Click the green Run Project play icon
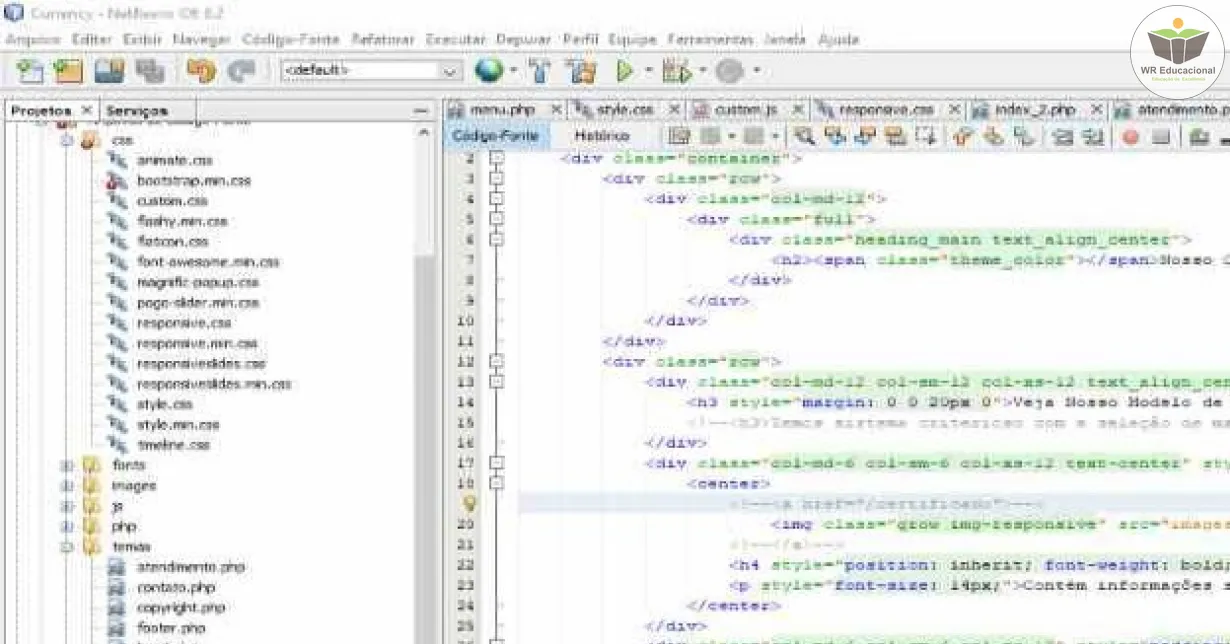This screenshot has height=644, width=1230. (625, 71)
